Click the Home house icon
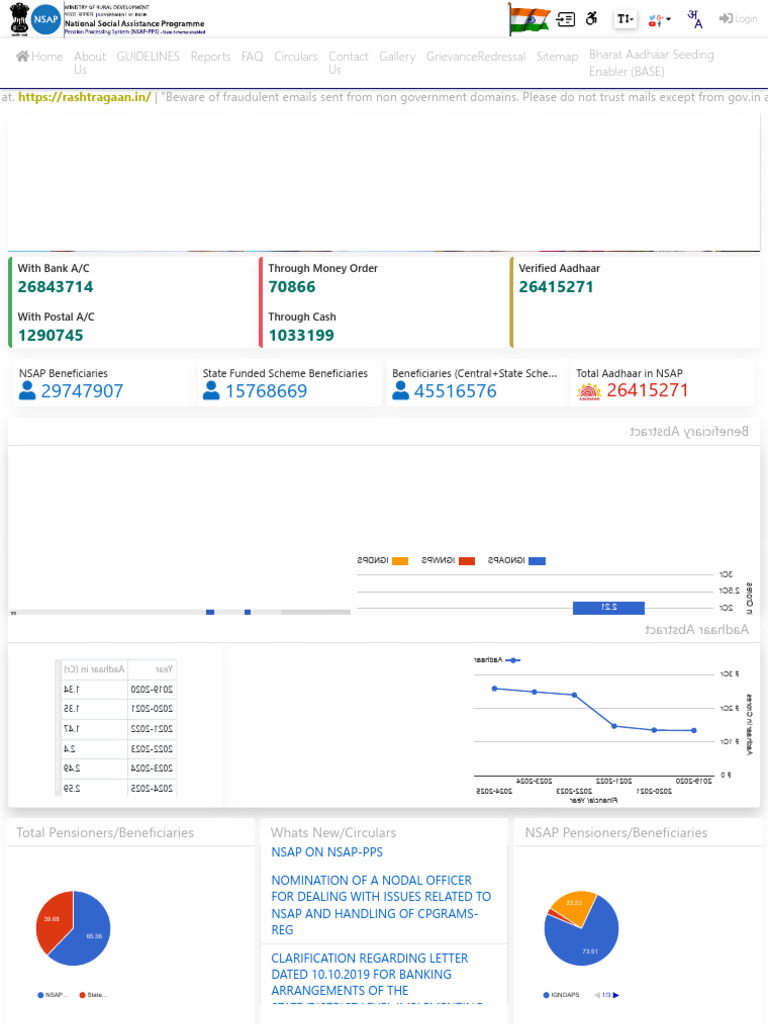 22,56
